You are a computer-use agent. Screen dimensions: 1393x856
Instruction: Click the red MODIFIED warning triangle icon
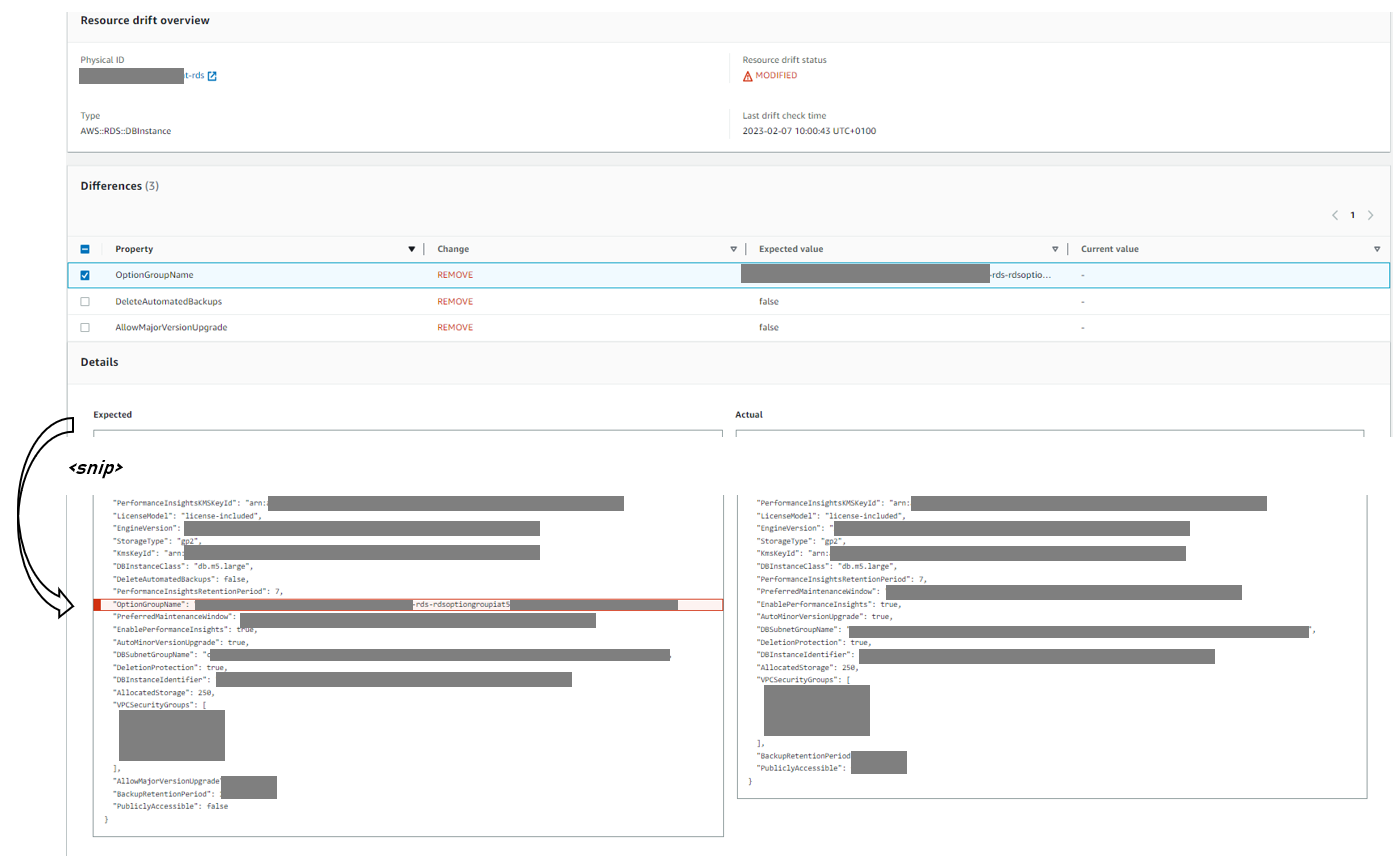click(x=749, y=74)
